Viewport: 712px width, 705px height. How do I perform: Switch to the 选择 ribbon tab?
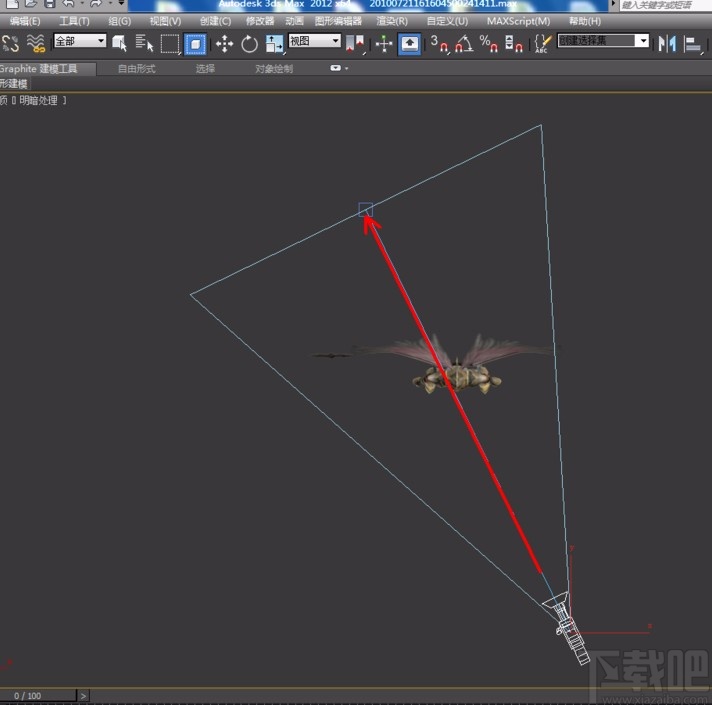click(205, 69)
